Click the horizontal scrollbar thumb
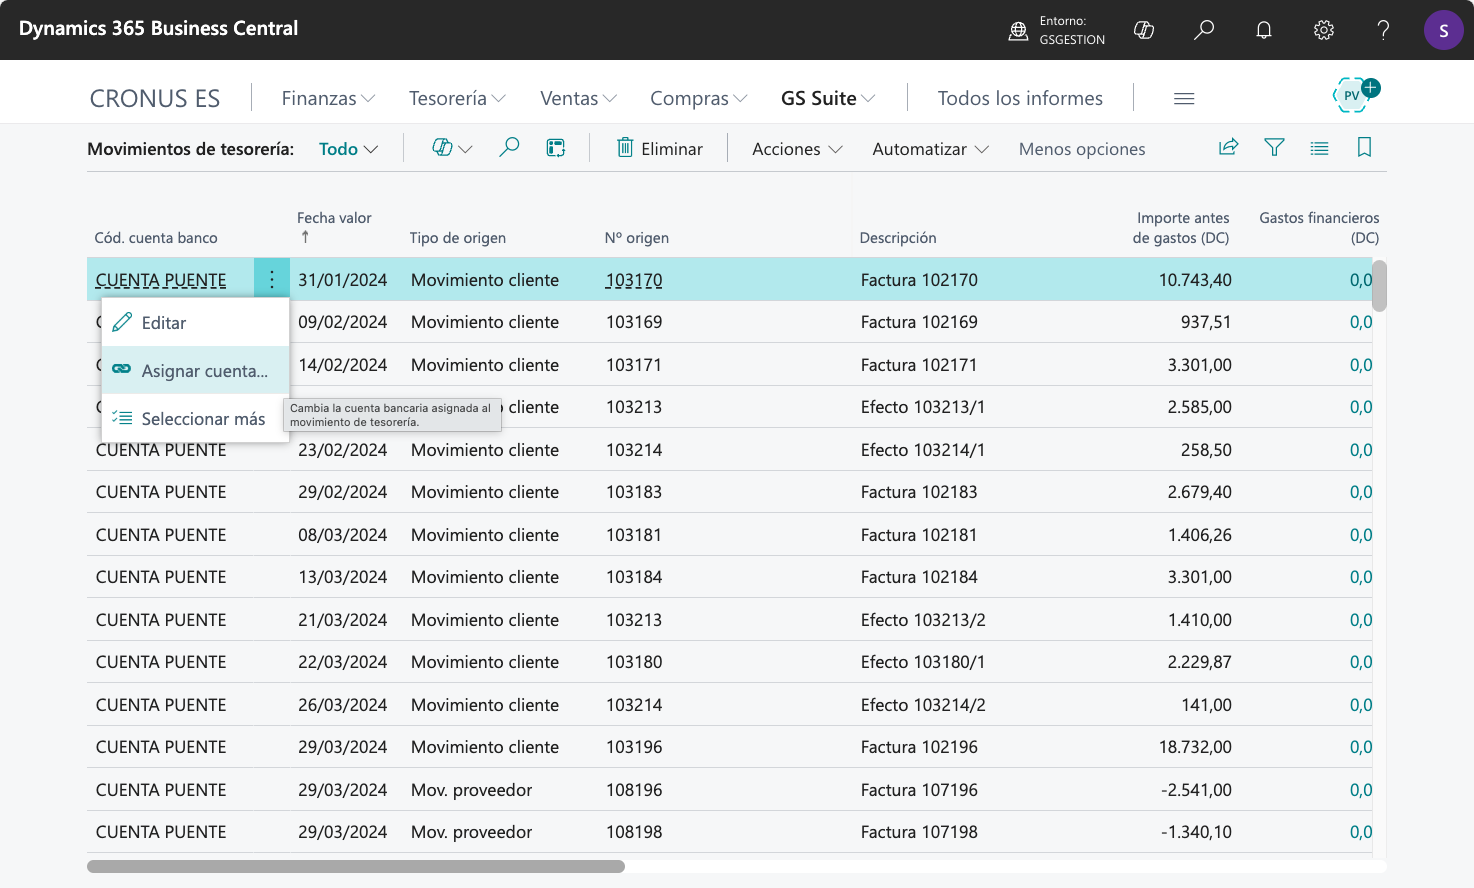 [x=355, y=866]
